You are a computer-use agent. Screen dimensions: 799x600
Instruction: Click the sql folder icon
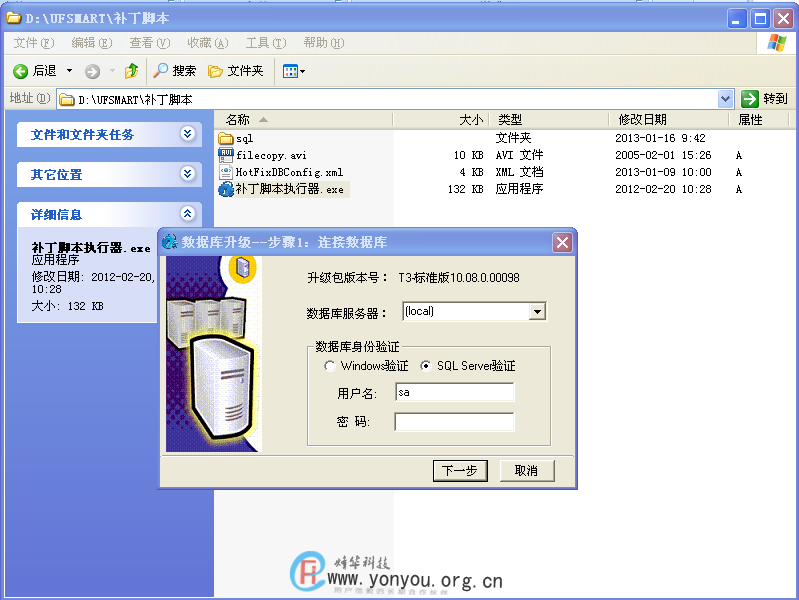coord(225,138)
